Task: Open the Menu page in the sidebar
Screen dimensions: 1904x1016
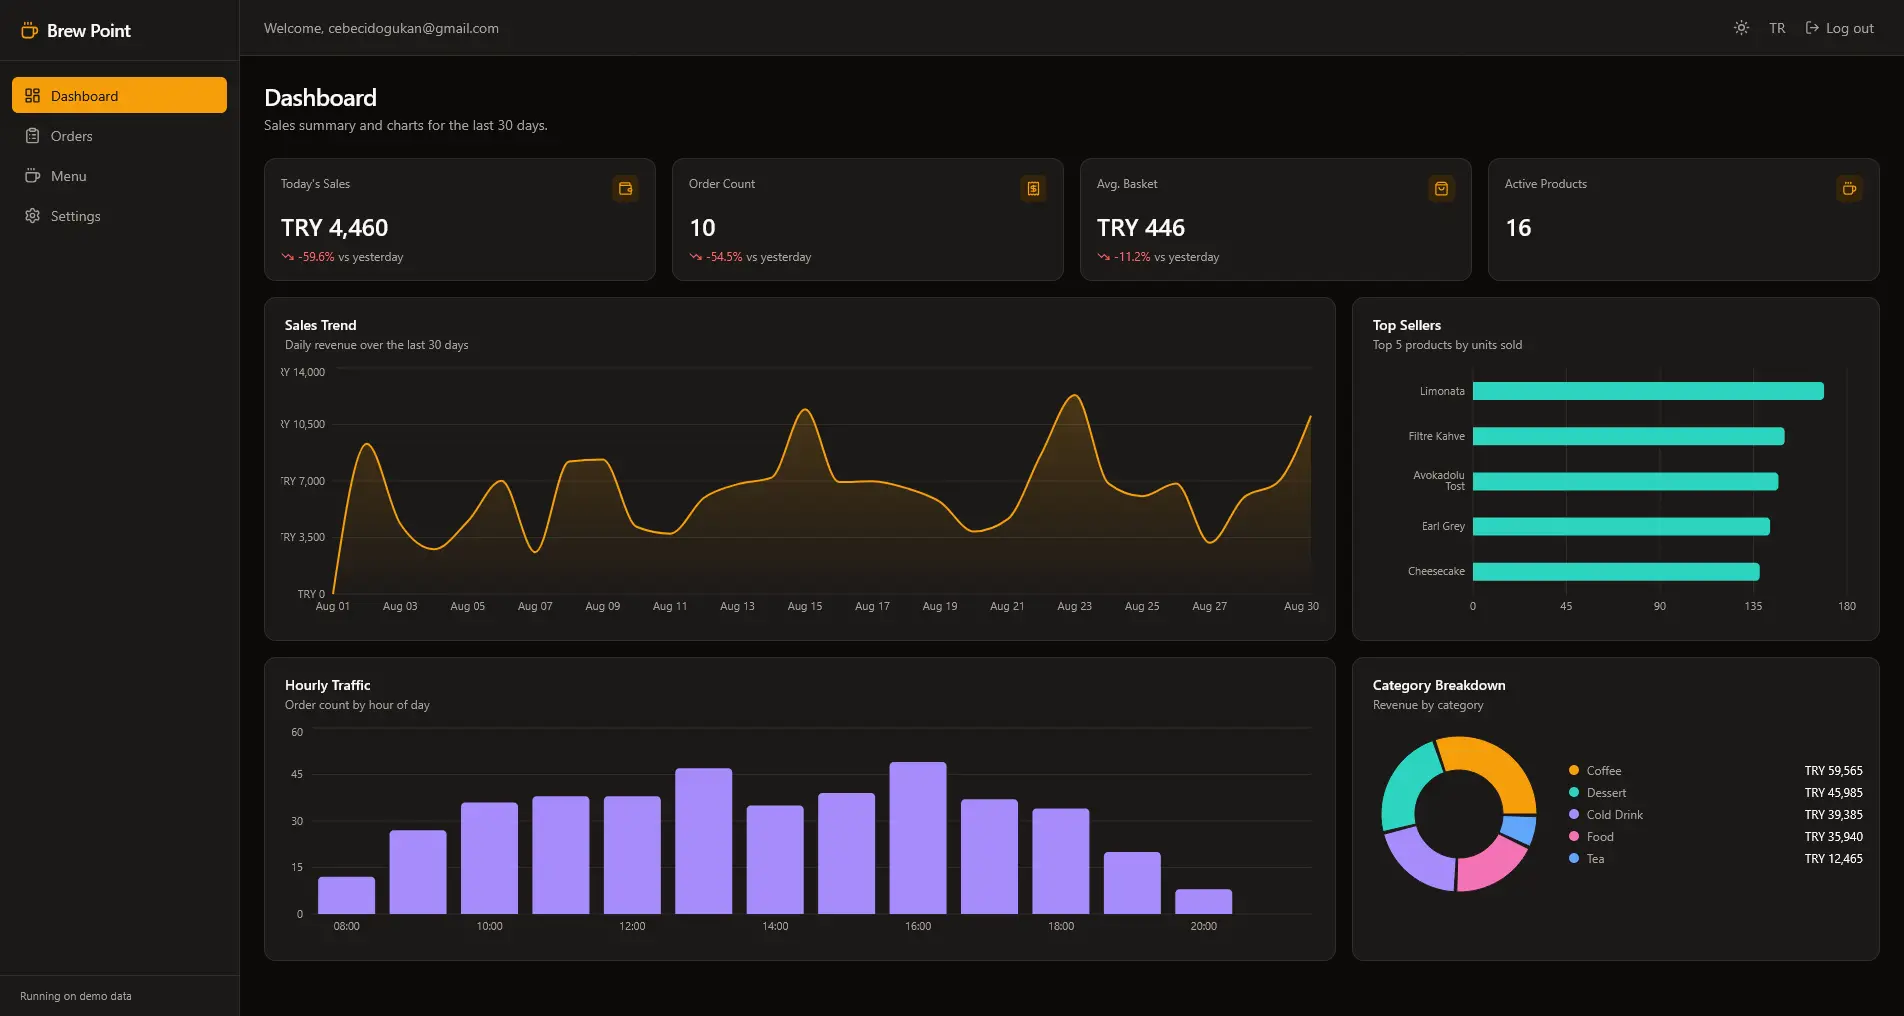Action: (119, 175)
